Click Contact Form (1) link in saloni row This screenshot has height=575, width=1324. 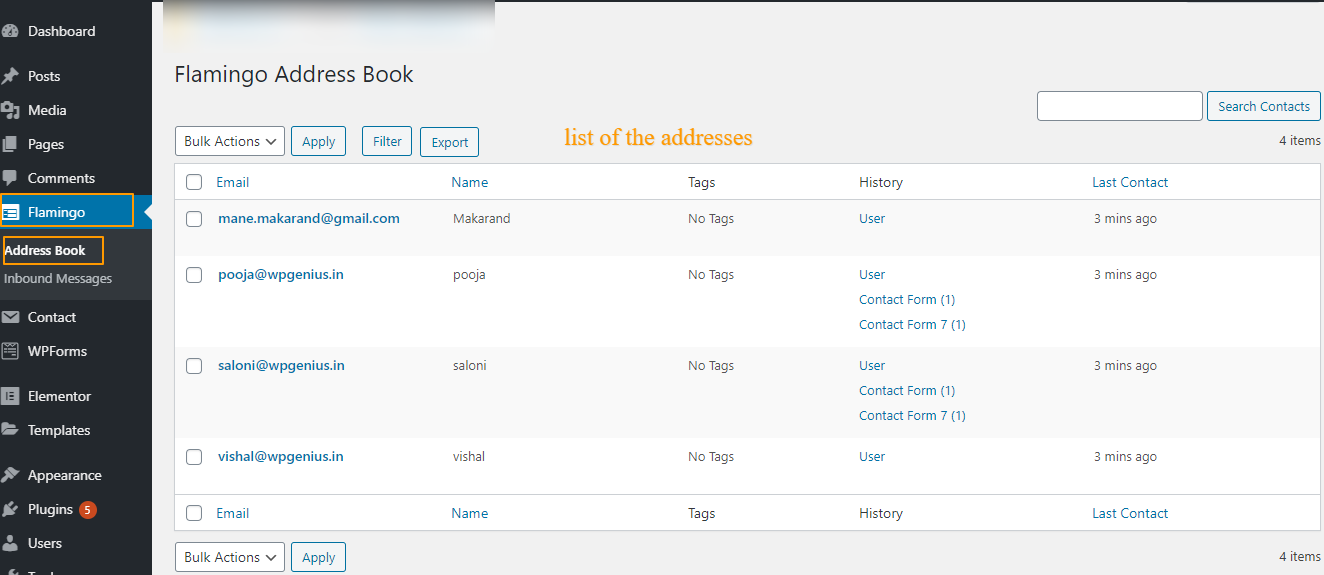907,390
